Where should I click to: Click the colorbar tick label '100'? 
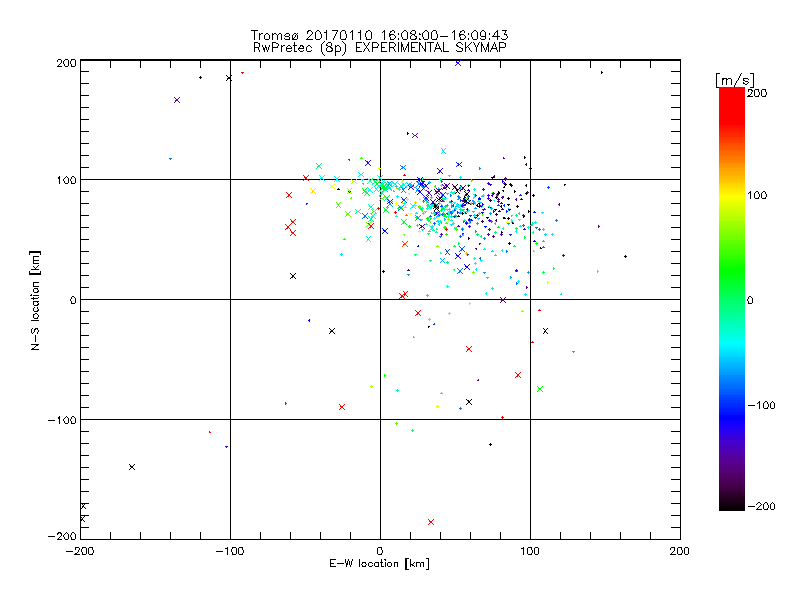coord(757,195)
